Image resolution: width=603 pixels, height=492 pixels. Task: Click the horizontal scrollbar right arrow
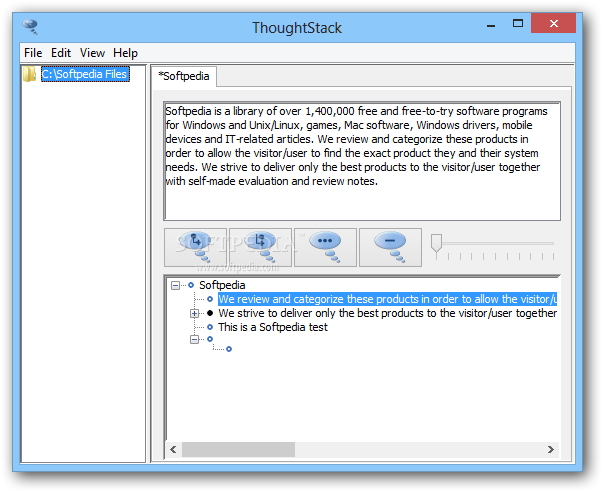click(551, 449)
